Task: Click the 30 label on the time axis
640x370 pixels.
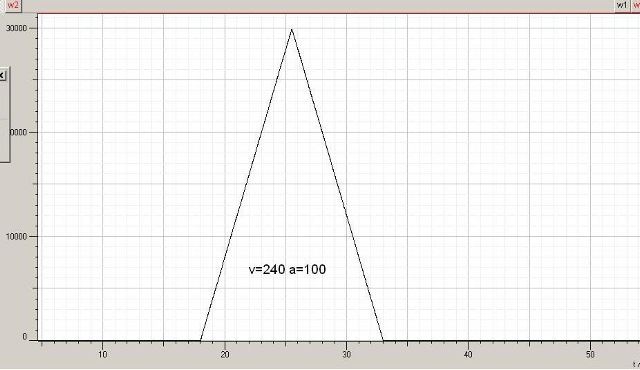Action: click(x=347, y=354)
